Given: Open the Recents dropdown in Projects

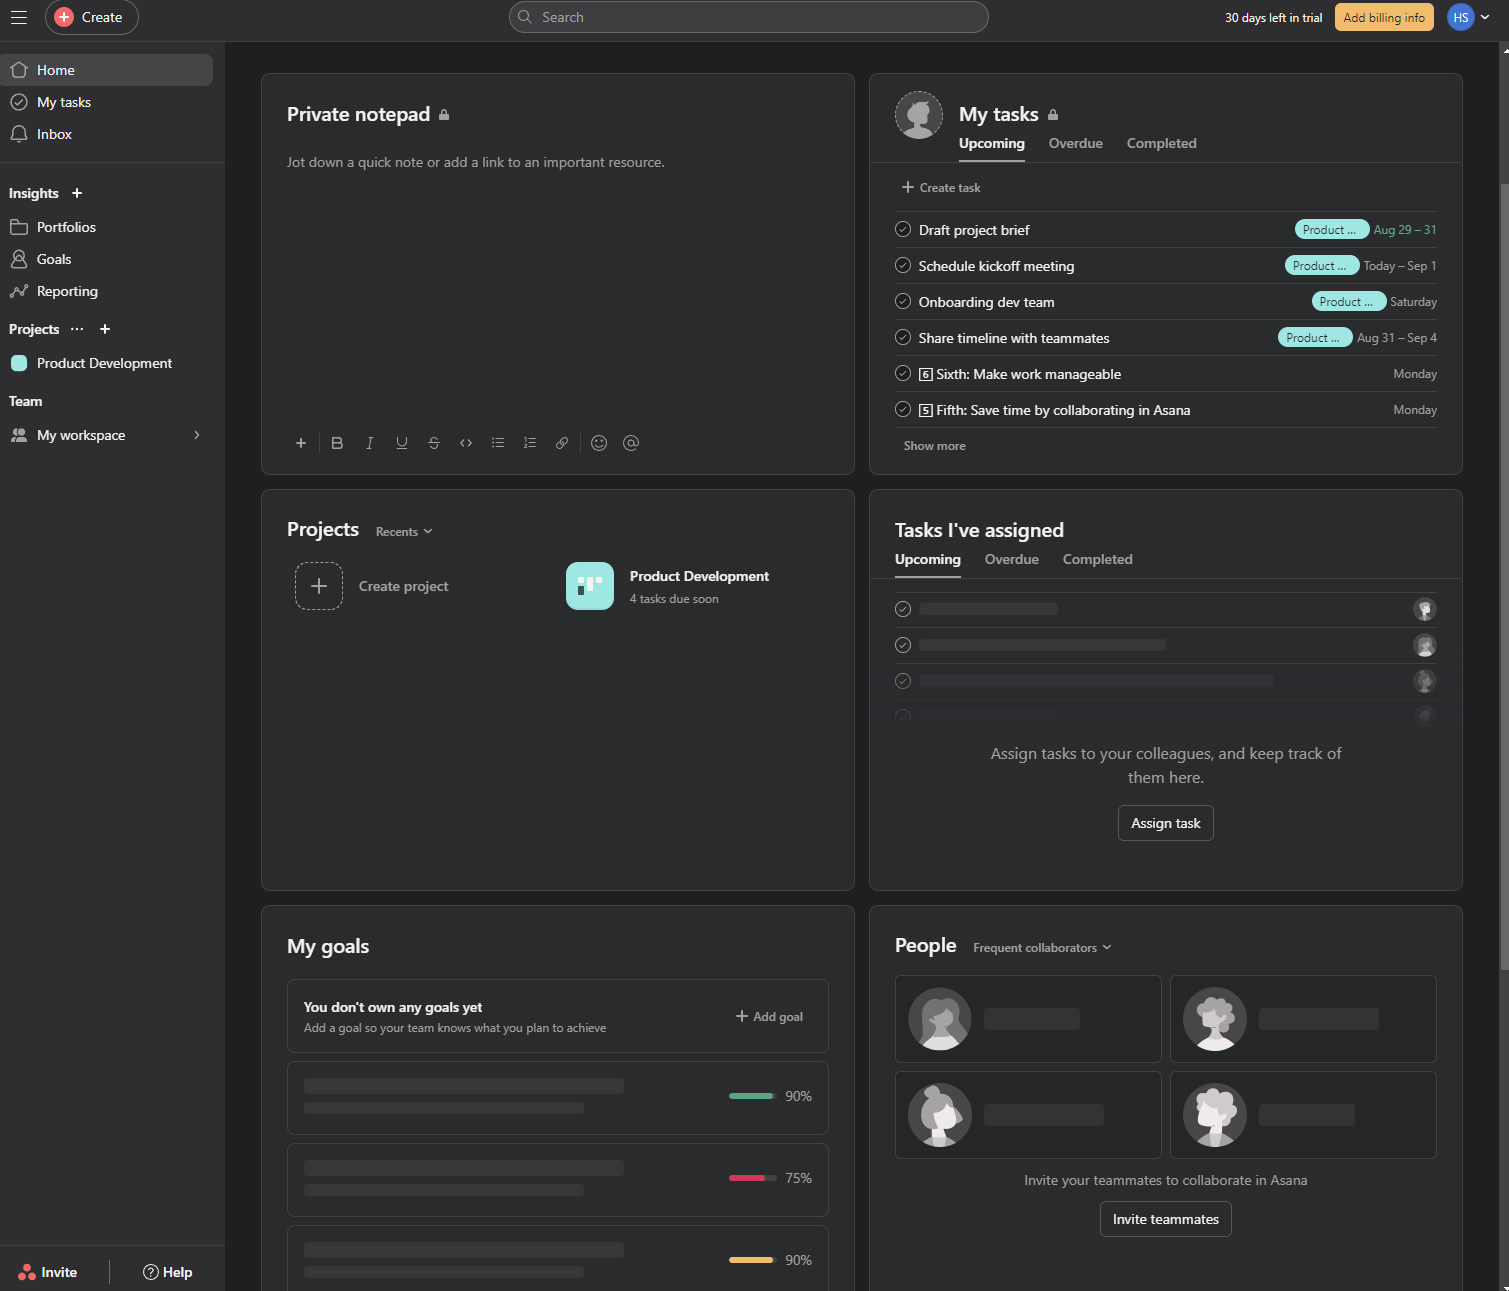Looking at the screenshot, I should [x=404, y=532].
